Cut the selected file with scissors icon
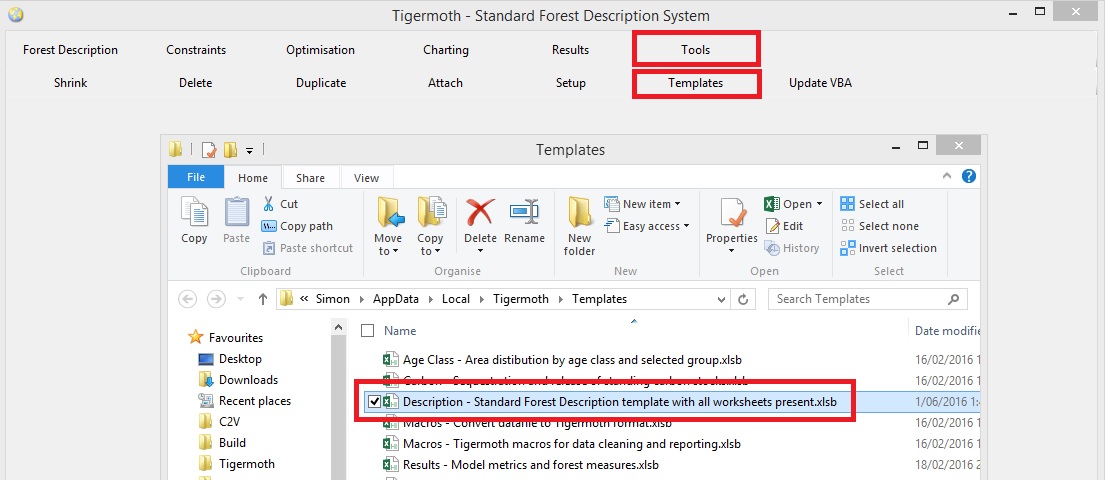 [x=268, y=204]
